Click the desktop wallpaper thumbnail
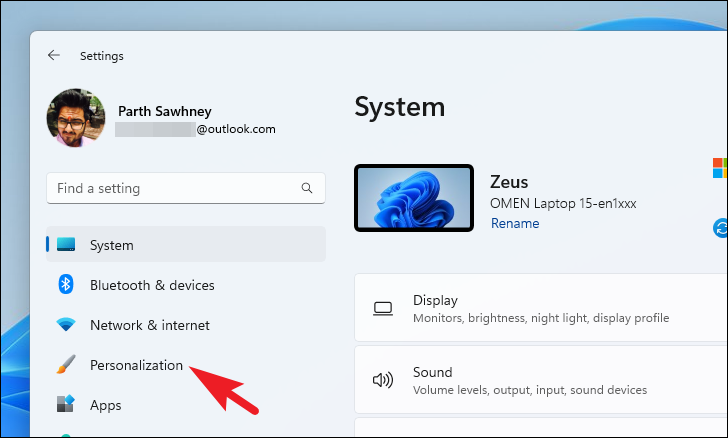This screenshot has width=728, height=438. (414, 198)
